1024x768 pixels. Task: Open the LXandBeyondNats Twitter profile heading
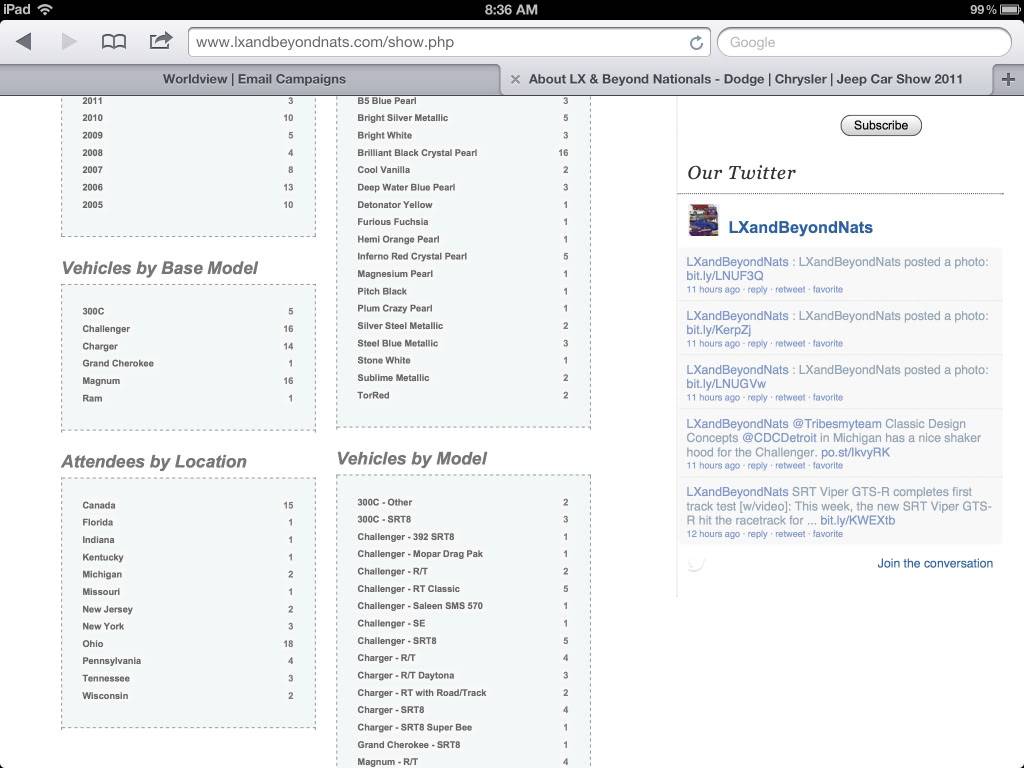pos(801,227)
